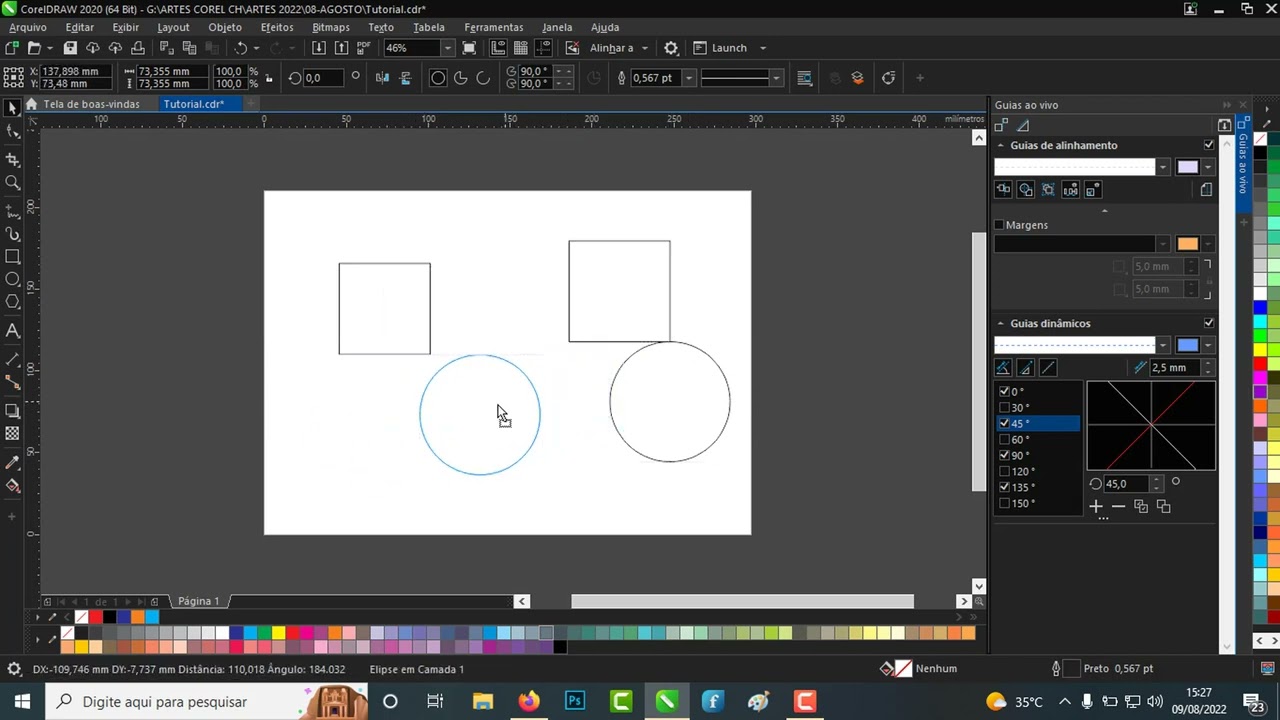Uncheck the 90° angle checkbox
Screen dimensions: 1280x720
tap(1005, 456)
